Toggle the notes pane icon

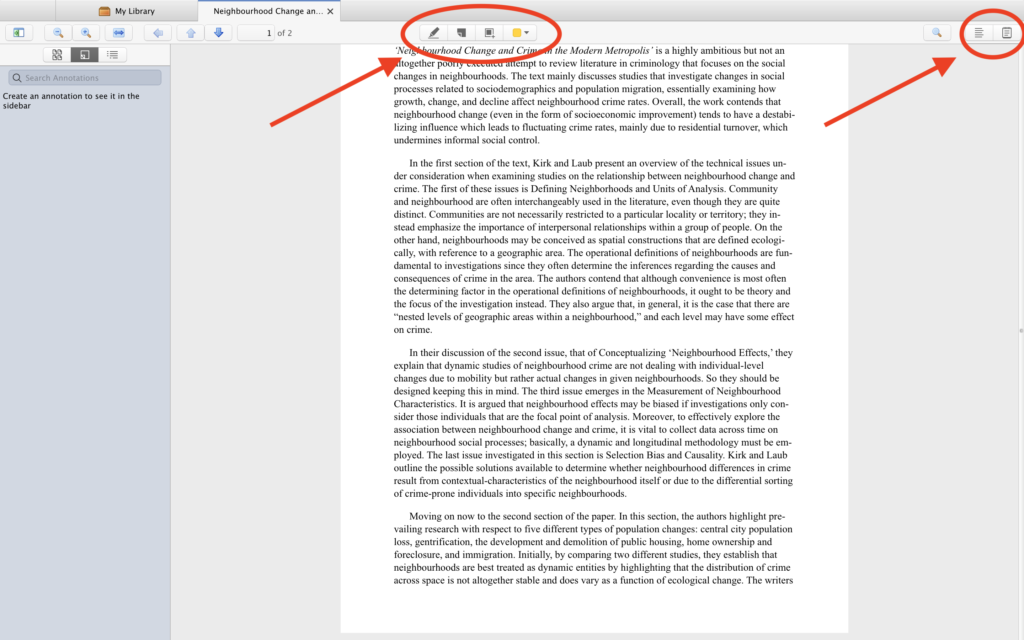(x=1006, y=33)
